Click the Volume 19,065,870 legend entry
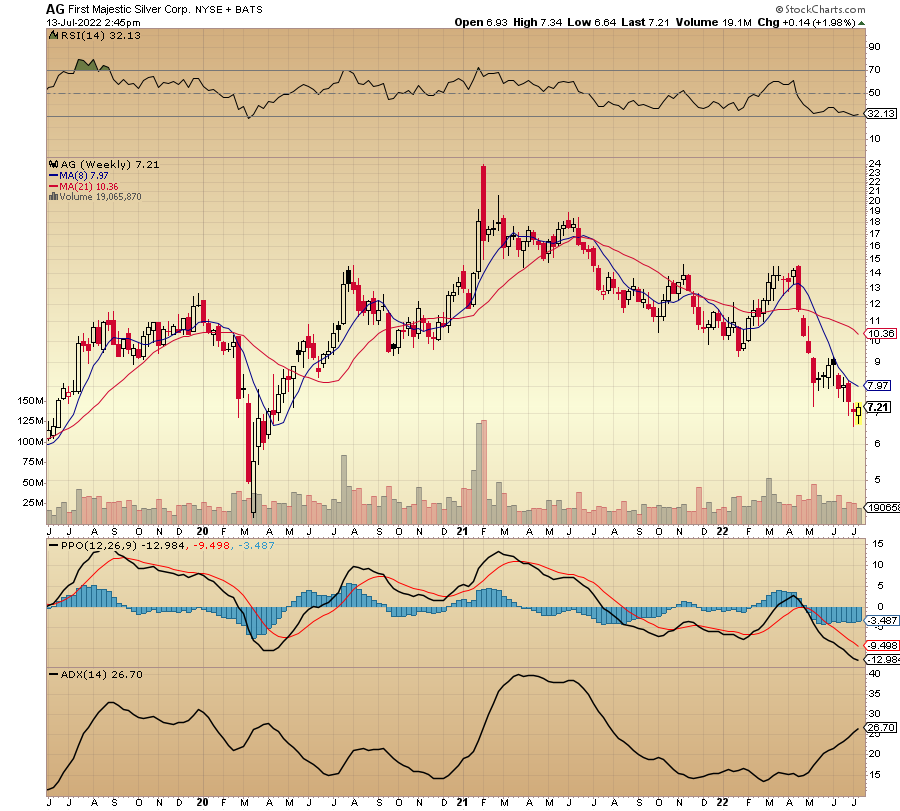 100,197
